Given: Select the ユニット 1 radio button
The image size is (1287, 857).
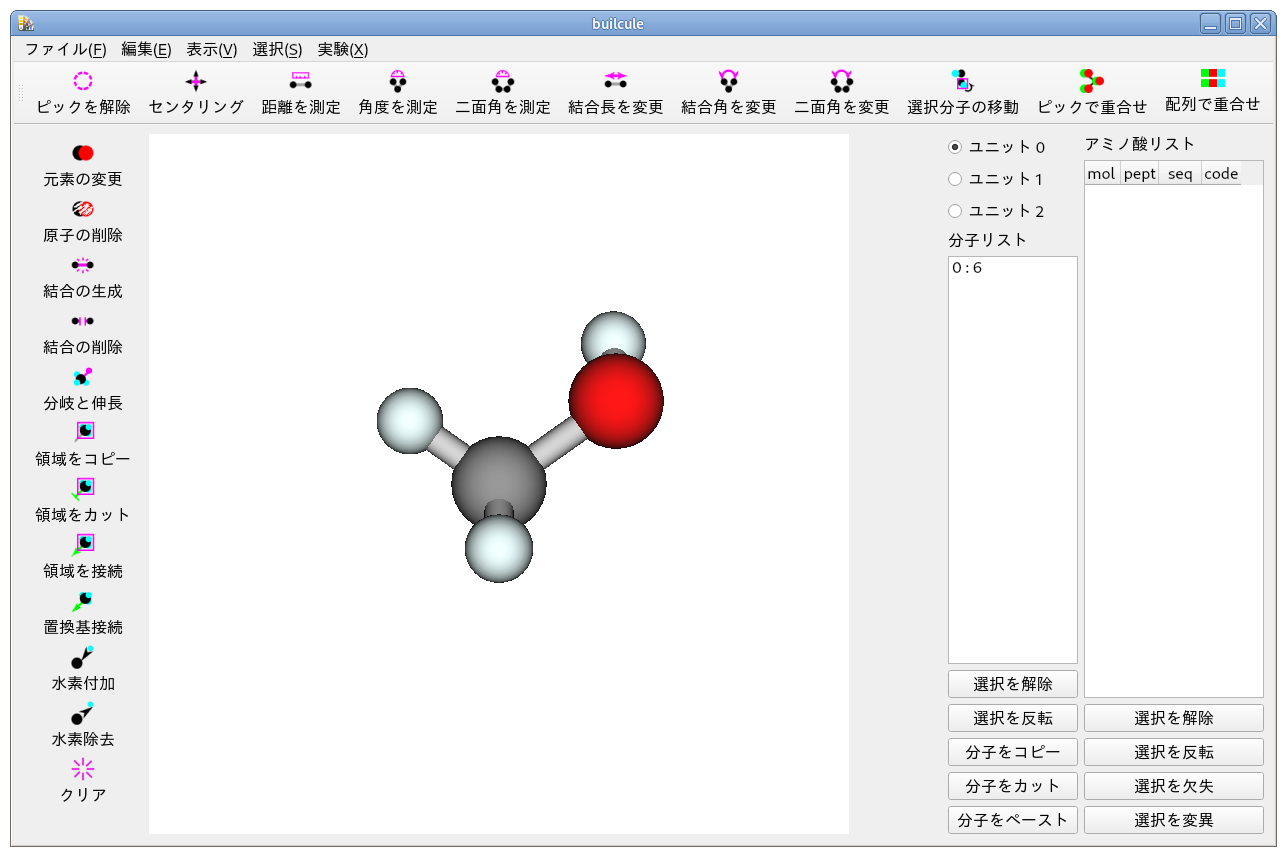Looking at the screenshot, I should coord(957,179).
